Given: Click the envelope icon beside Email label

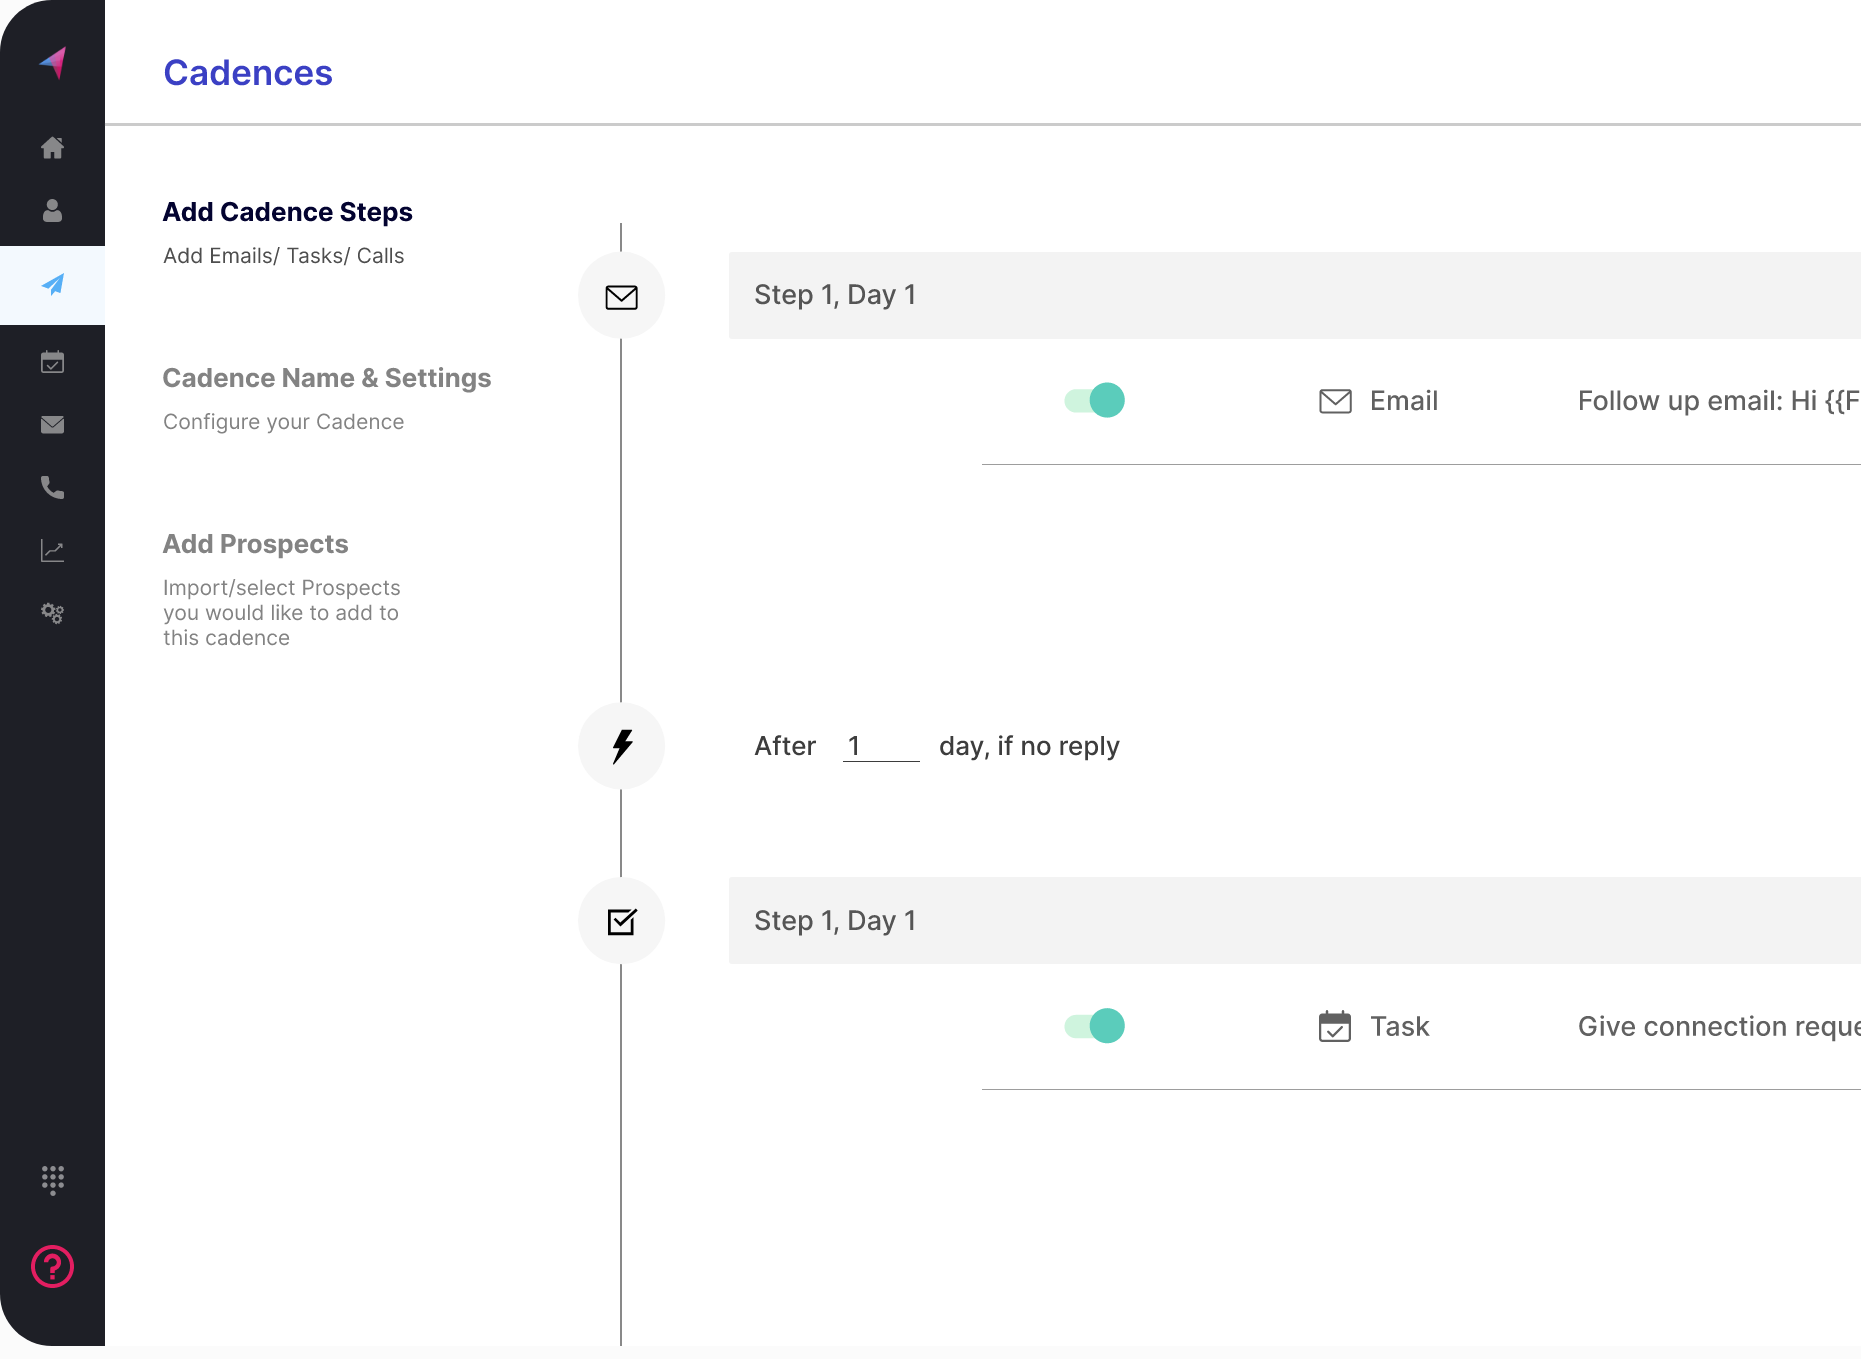Looking at the screenshot, I should click(1335, 401).
